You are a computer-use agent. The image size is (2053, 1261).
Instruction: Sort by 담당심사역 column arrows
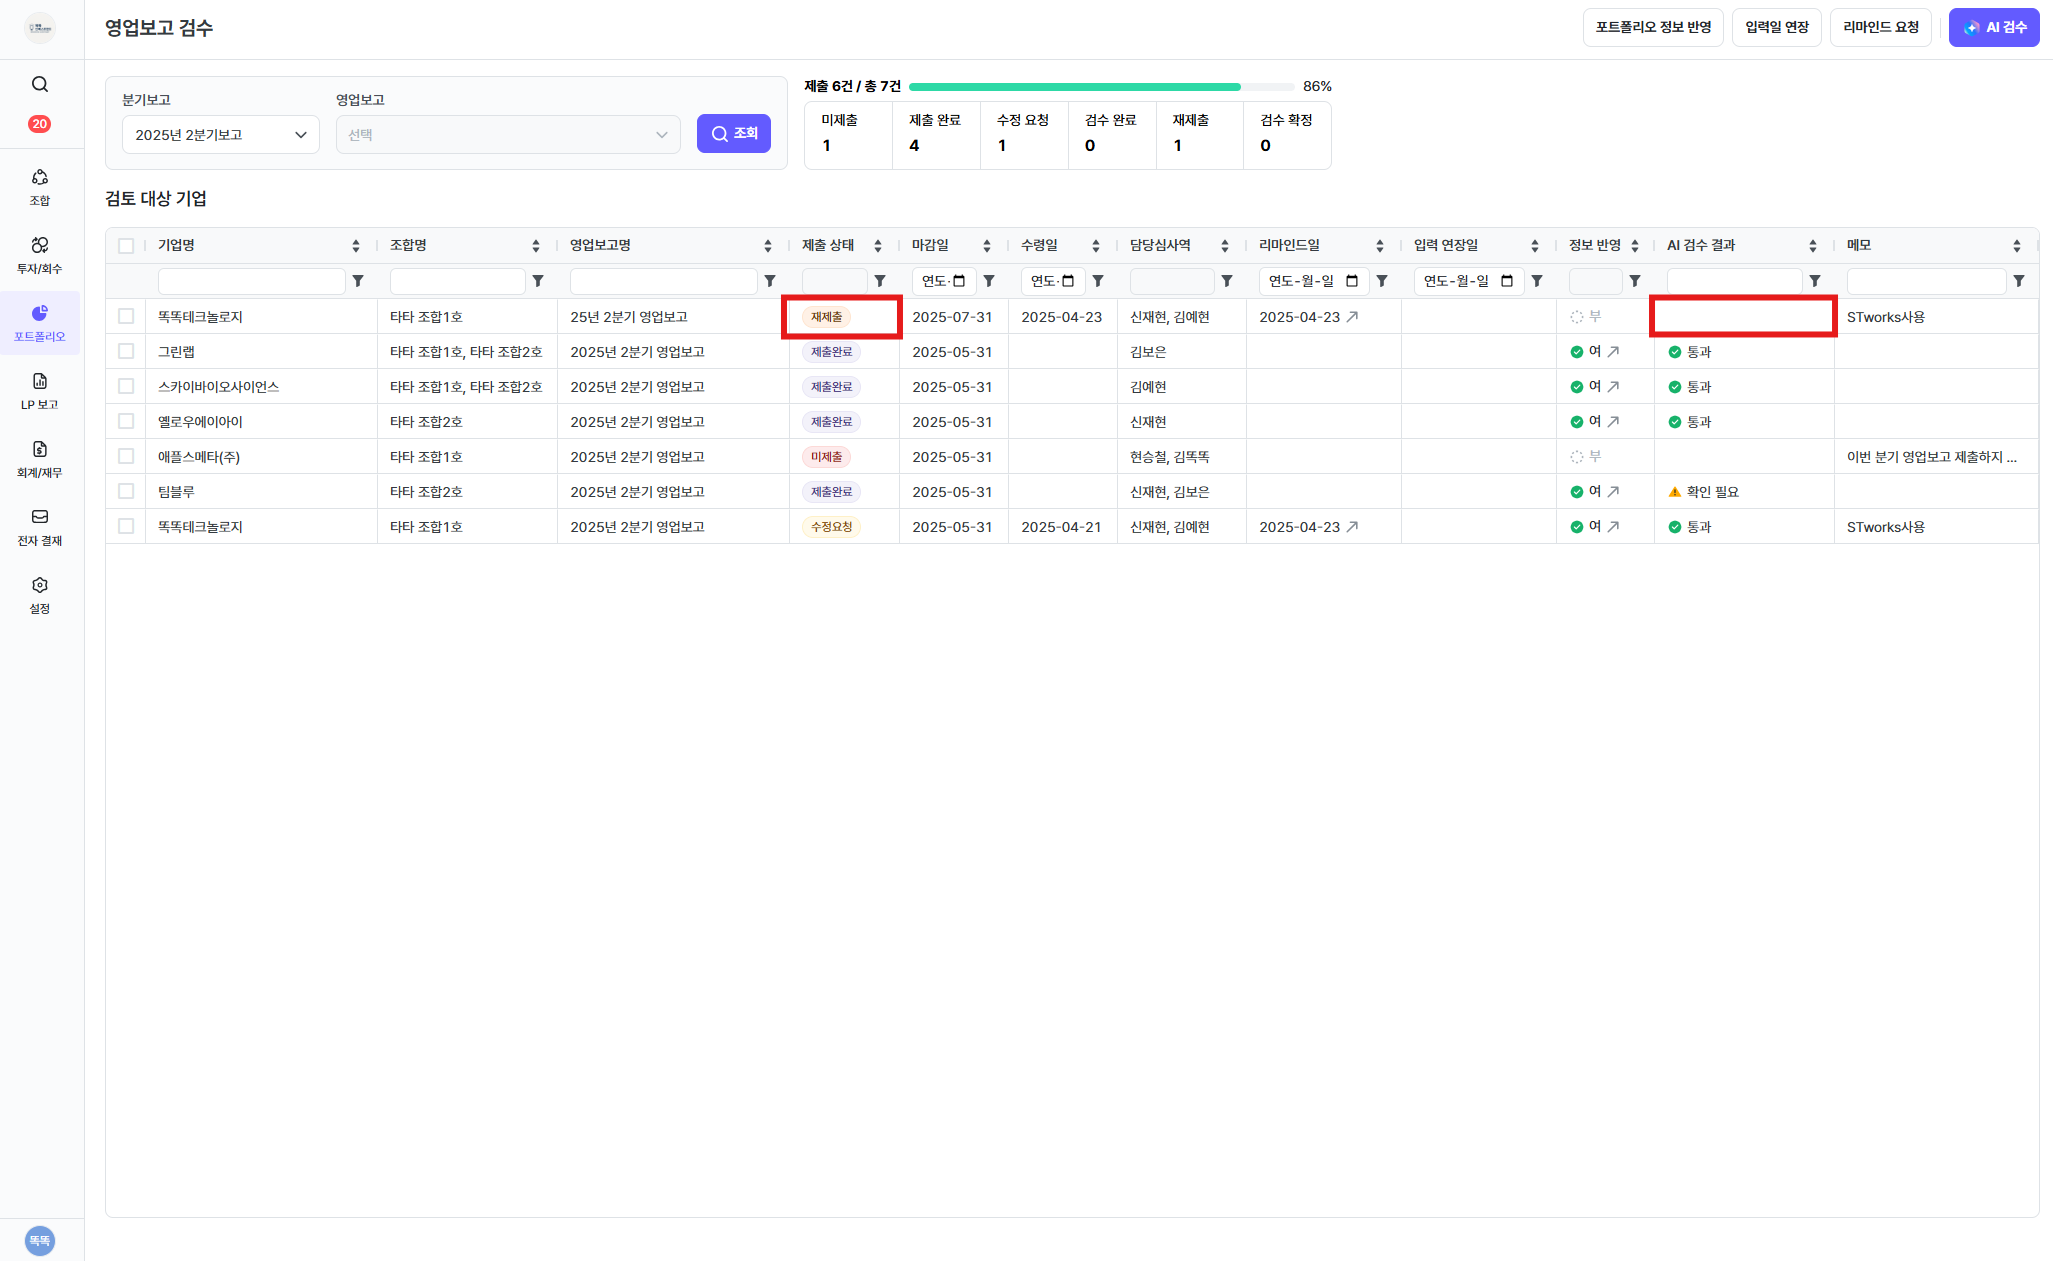coord(1225,246)
